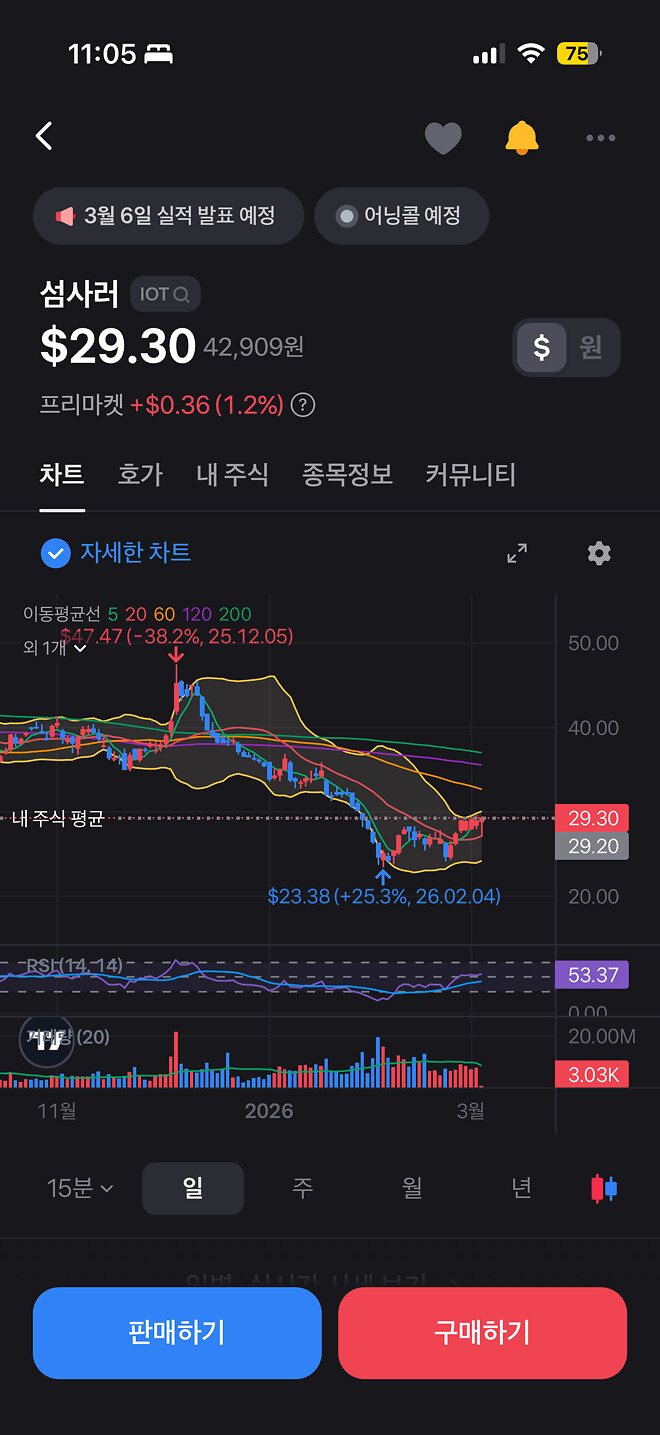Open price alert bell icon

pos(522,138)
